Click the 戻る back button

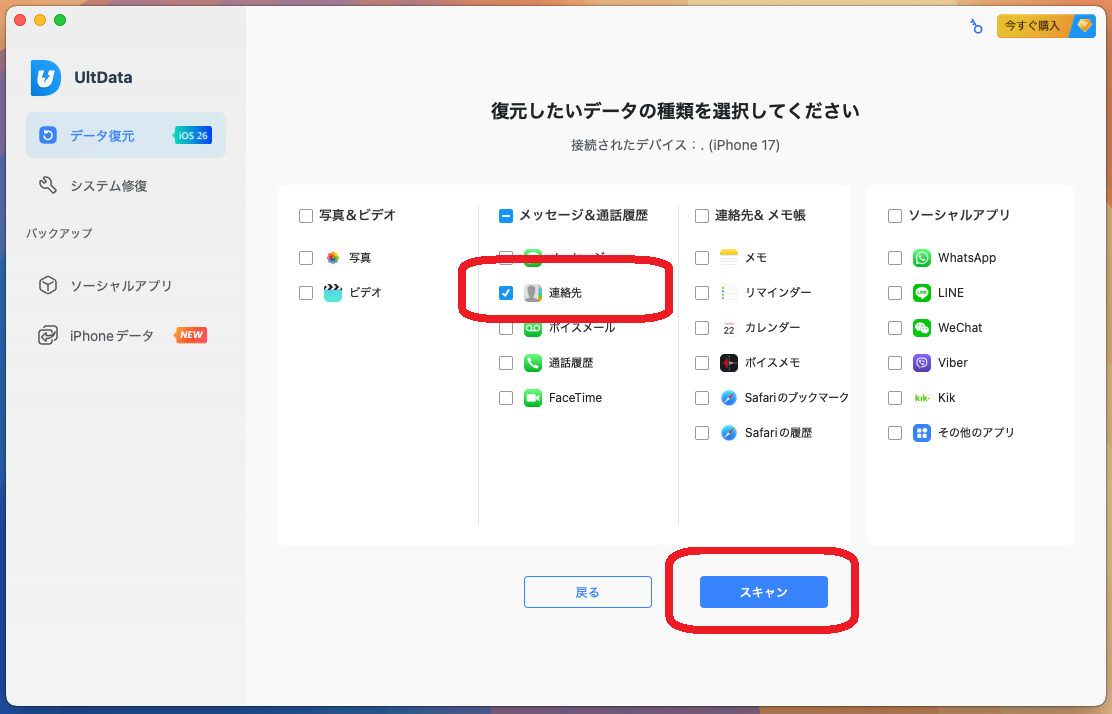pos(588,592)
